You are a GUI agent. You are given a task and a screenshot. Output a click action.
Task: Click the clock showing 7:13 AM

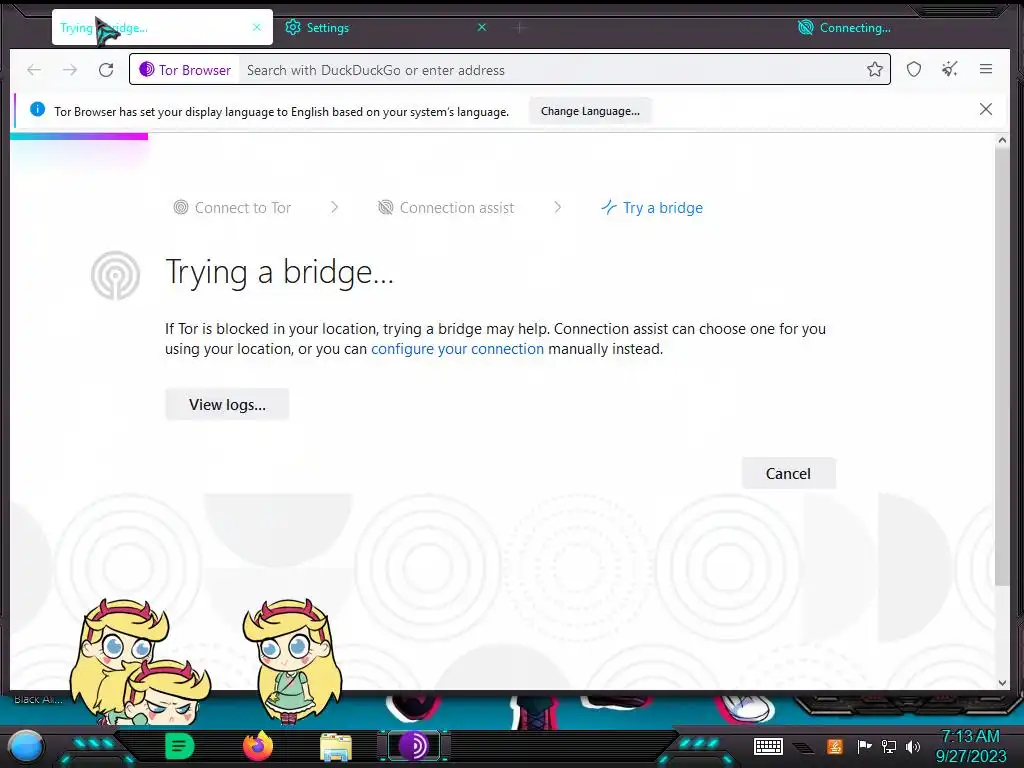(970, 736)
